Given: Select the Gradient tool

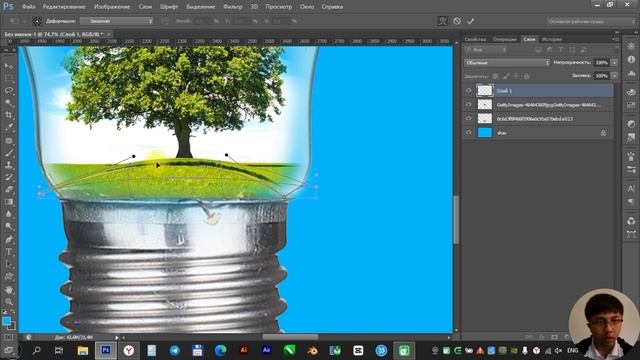Looking at the screenshot, I should tap(9, 202).
